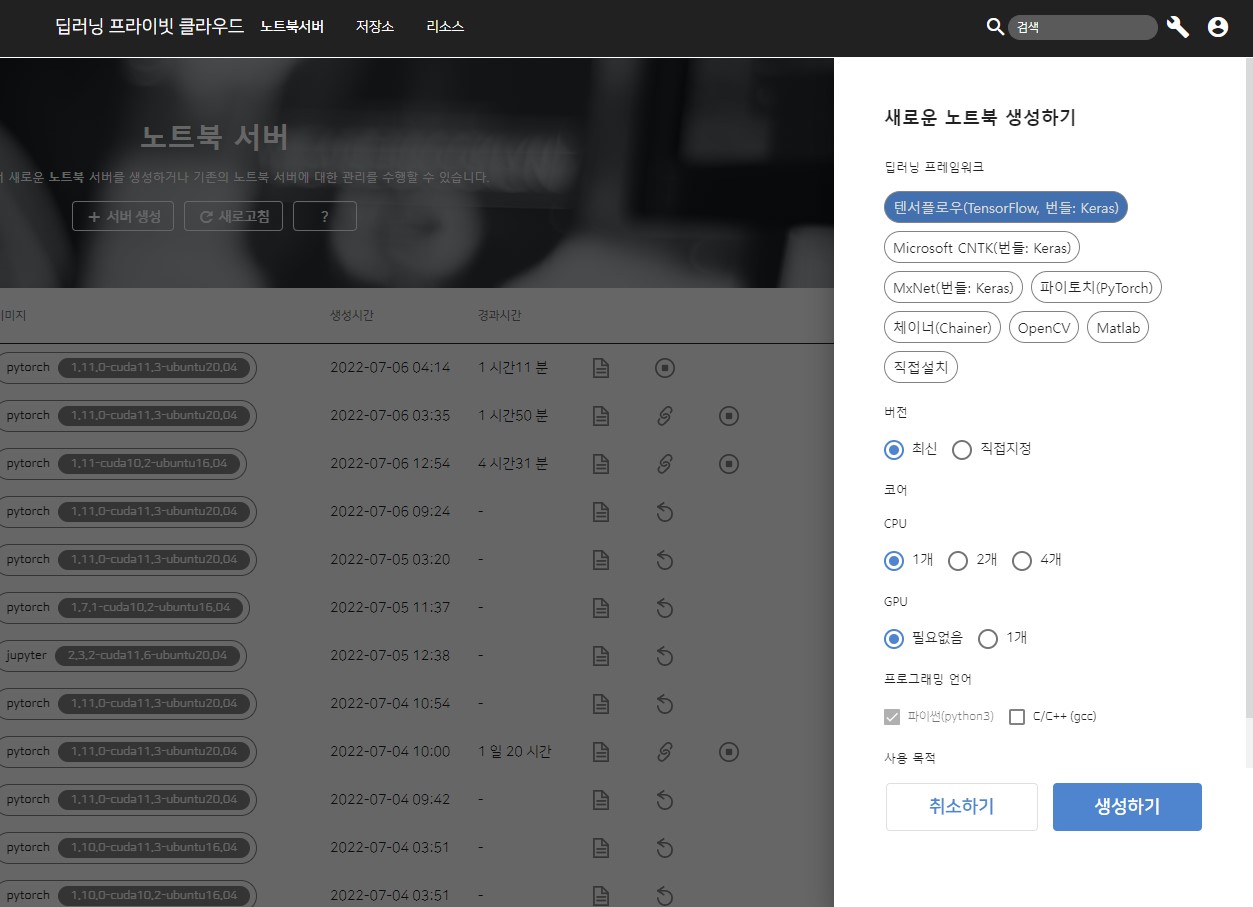Click the 새로고침 refresh button
The height and width of the screenshot is (907, 1253).
[234, 216]
